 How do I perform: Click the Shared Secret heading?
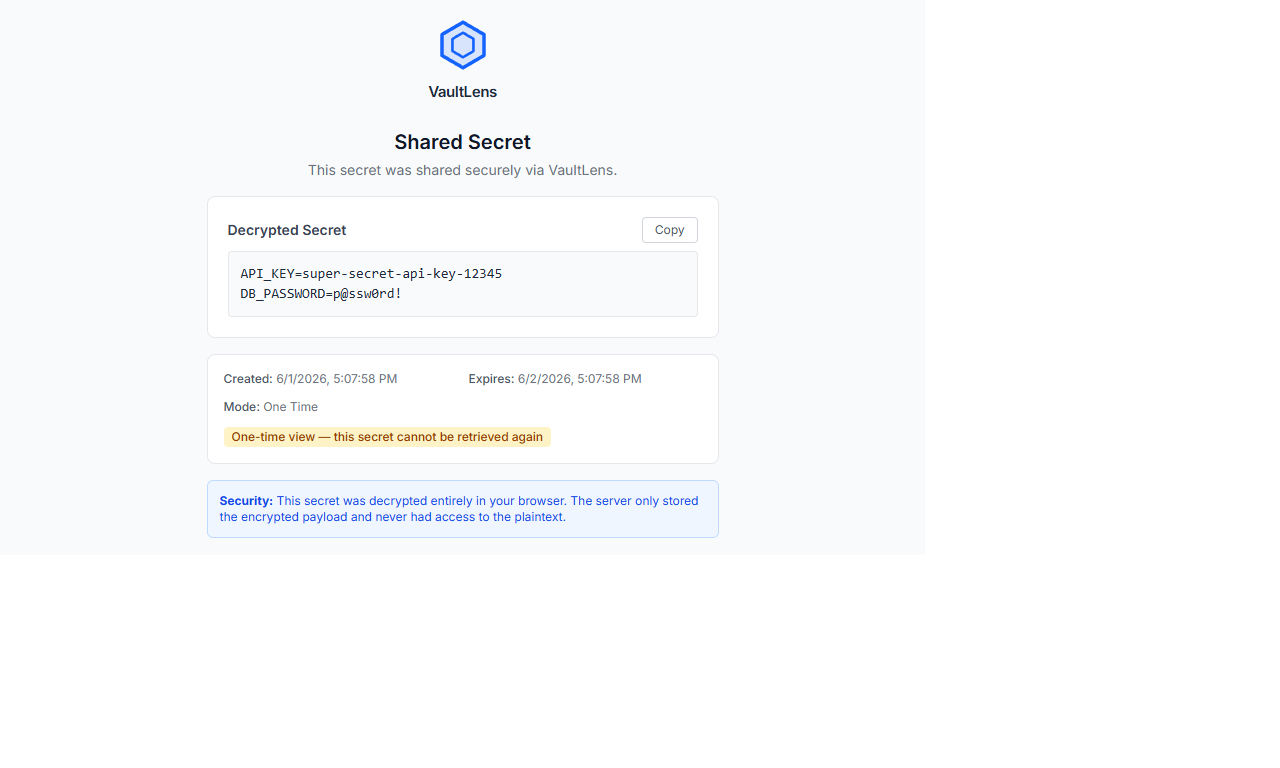point(463,142)
